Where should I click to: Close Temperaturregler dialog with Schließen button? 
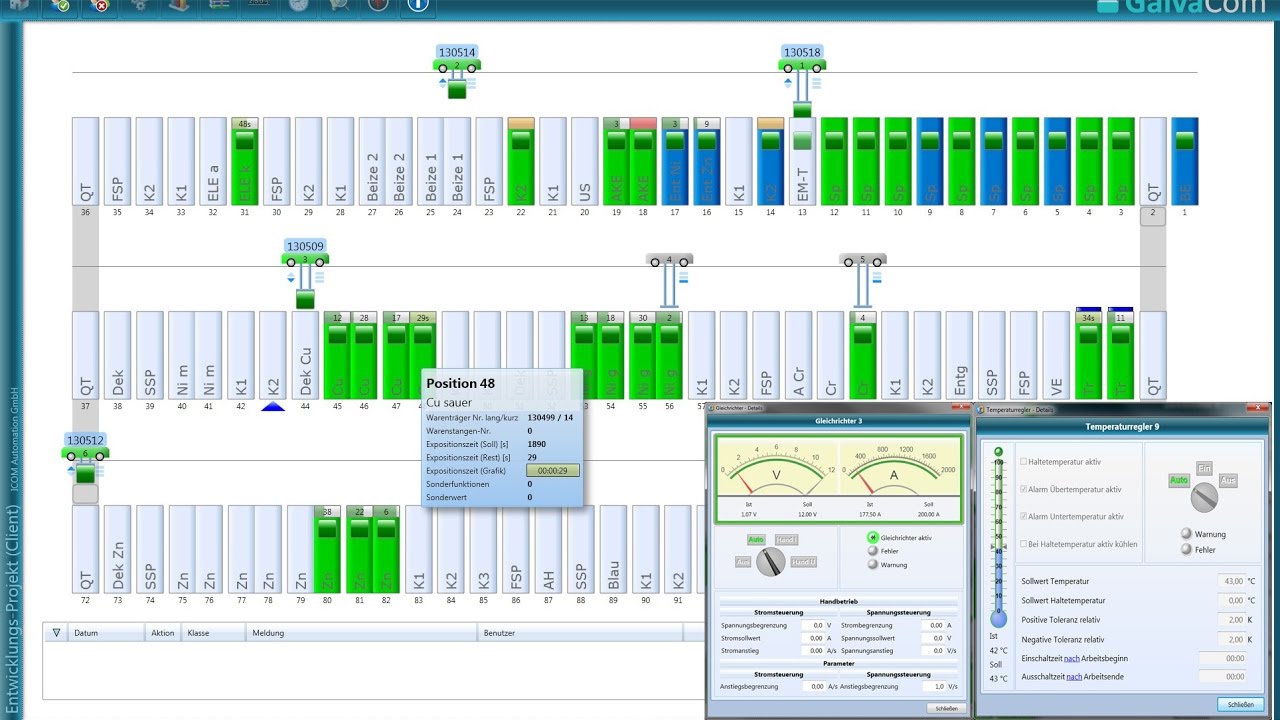tap(1240, 704)
